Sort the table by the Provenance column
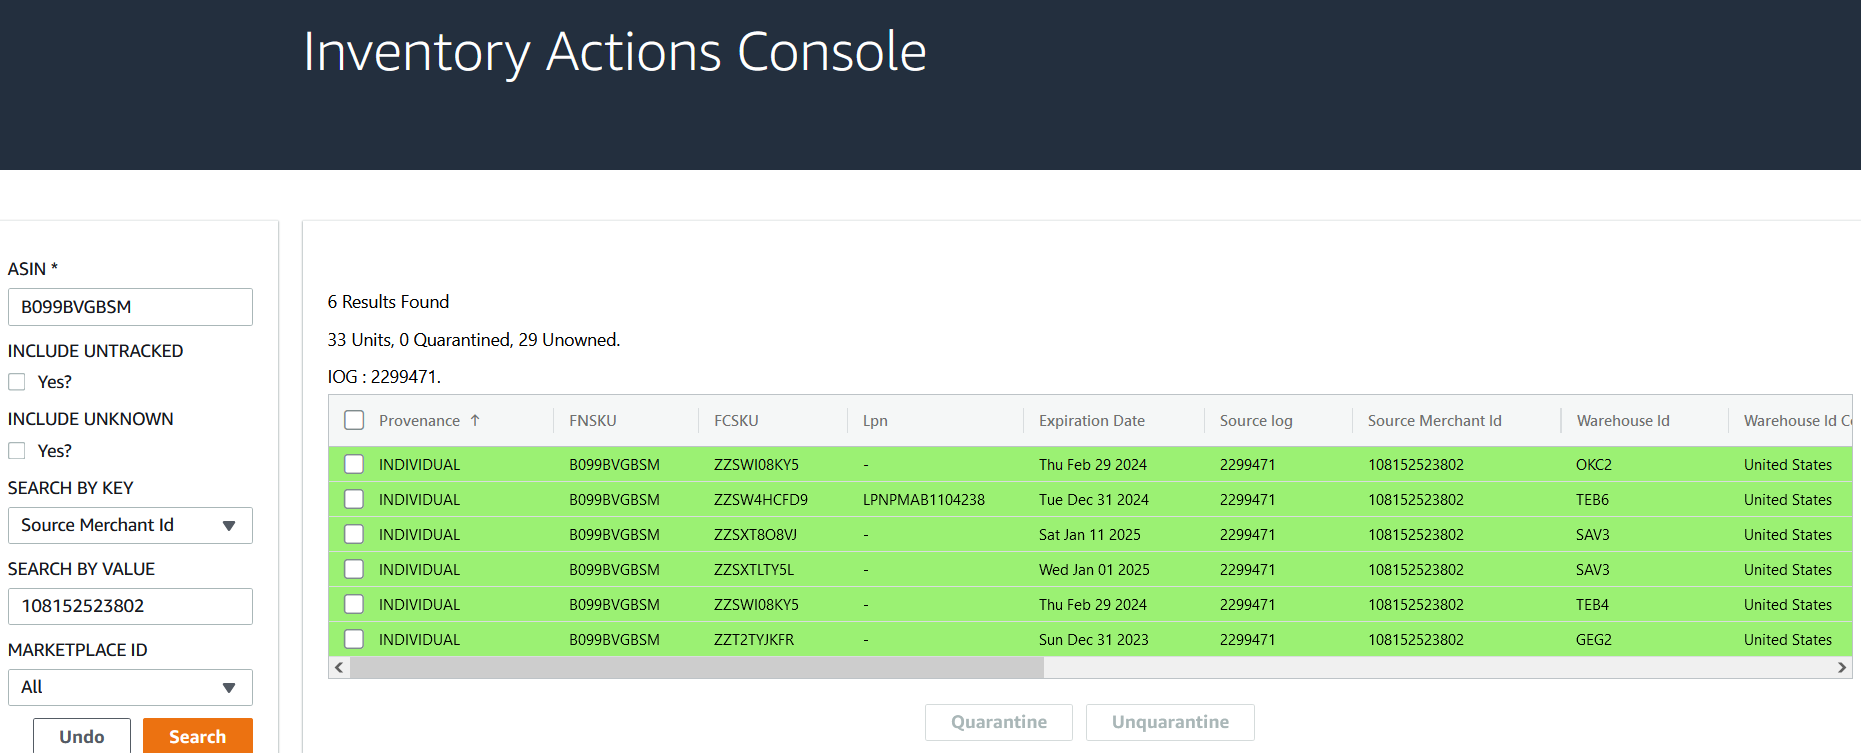Screen dimensions: 1861x753 tap(419, 421)
